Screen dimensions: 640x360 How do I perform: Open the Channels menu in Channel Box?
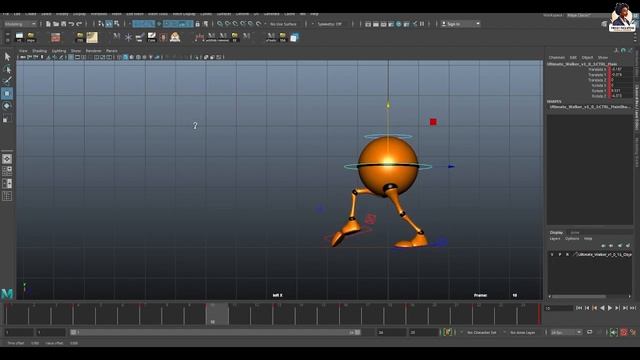(557, 58)
